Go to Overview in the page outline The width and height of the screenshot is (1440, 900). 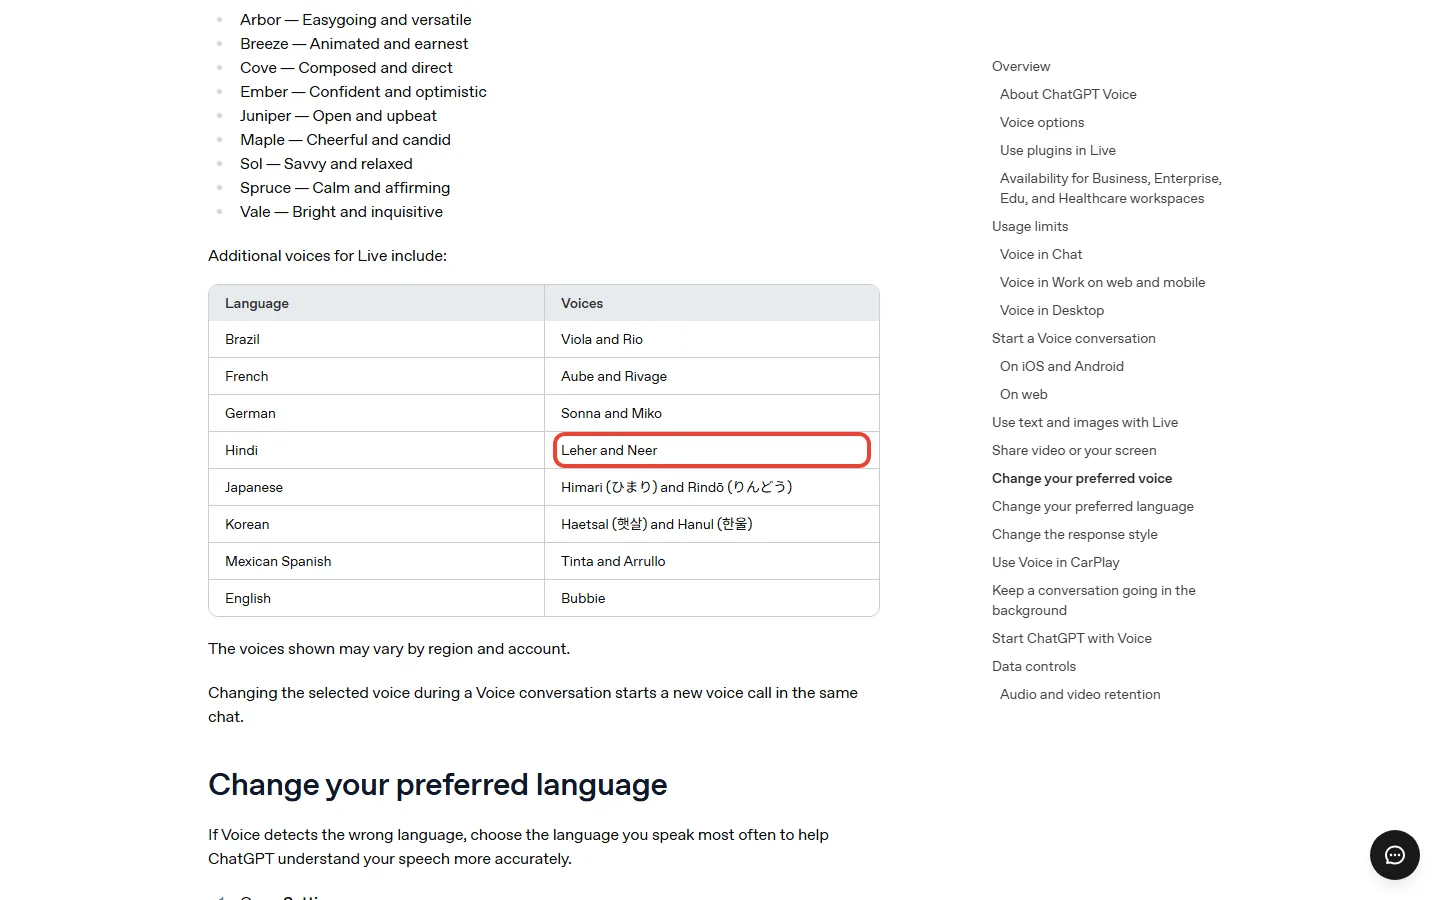[1021, 66]
